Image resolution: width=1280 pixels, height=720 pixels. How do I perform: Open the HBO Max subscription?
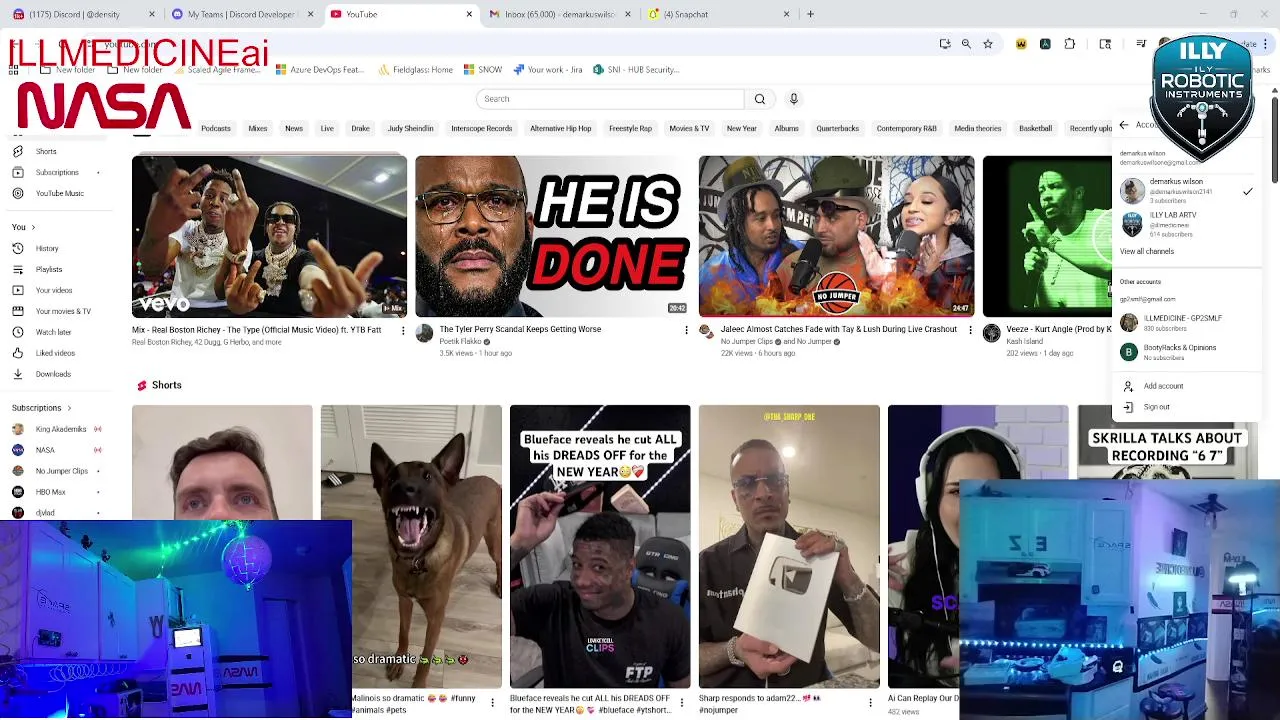coord(50,492)
